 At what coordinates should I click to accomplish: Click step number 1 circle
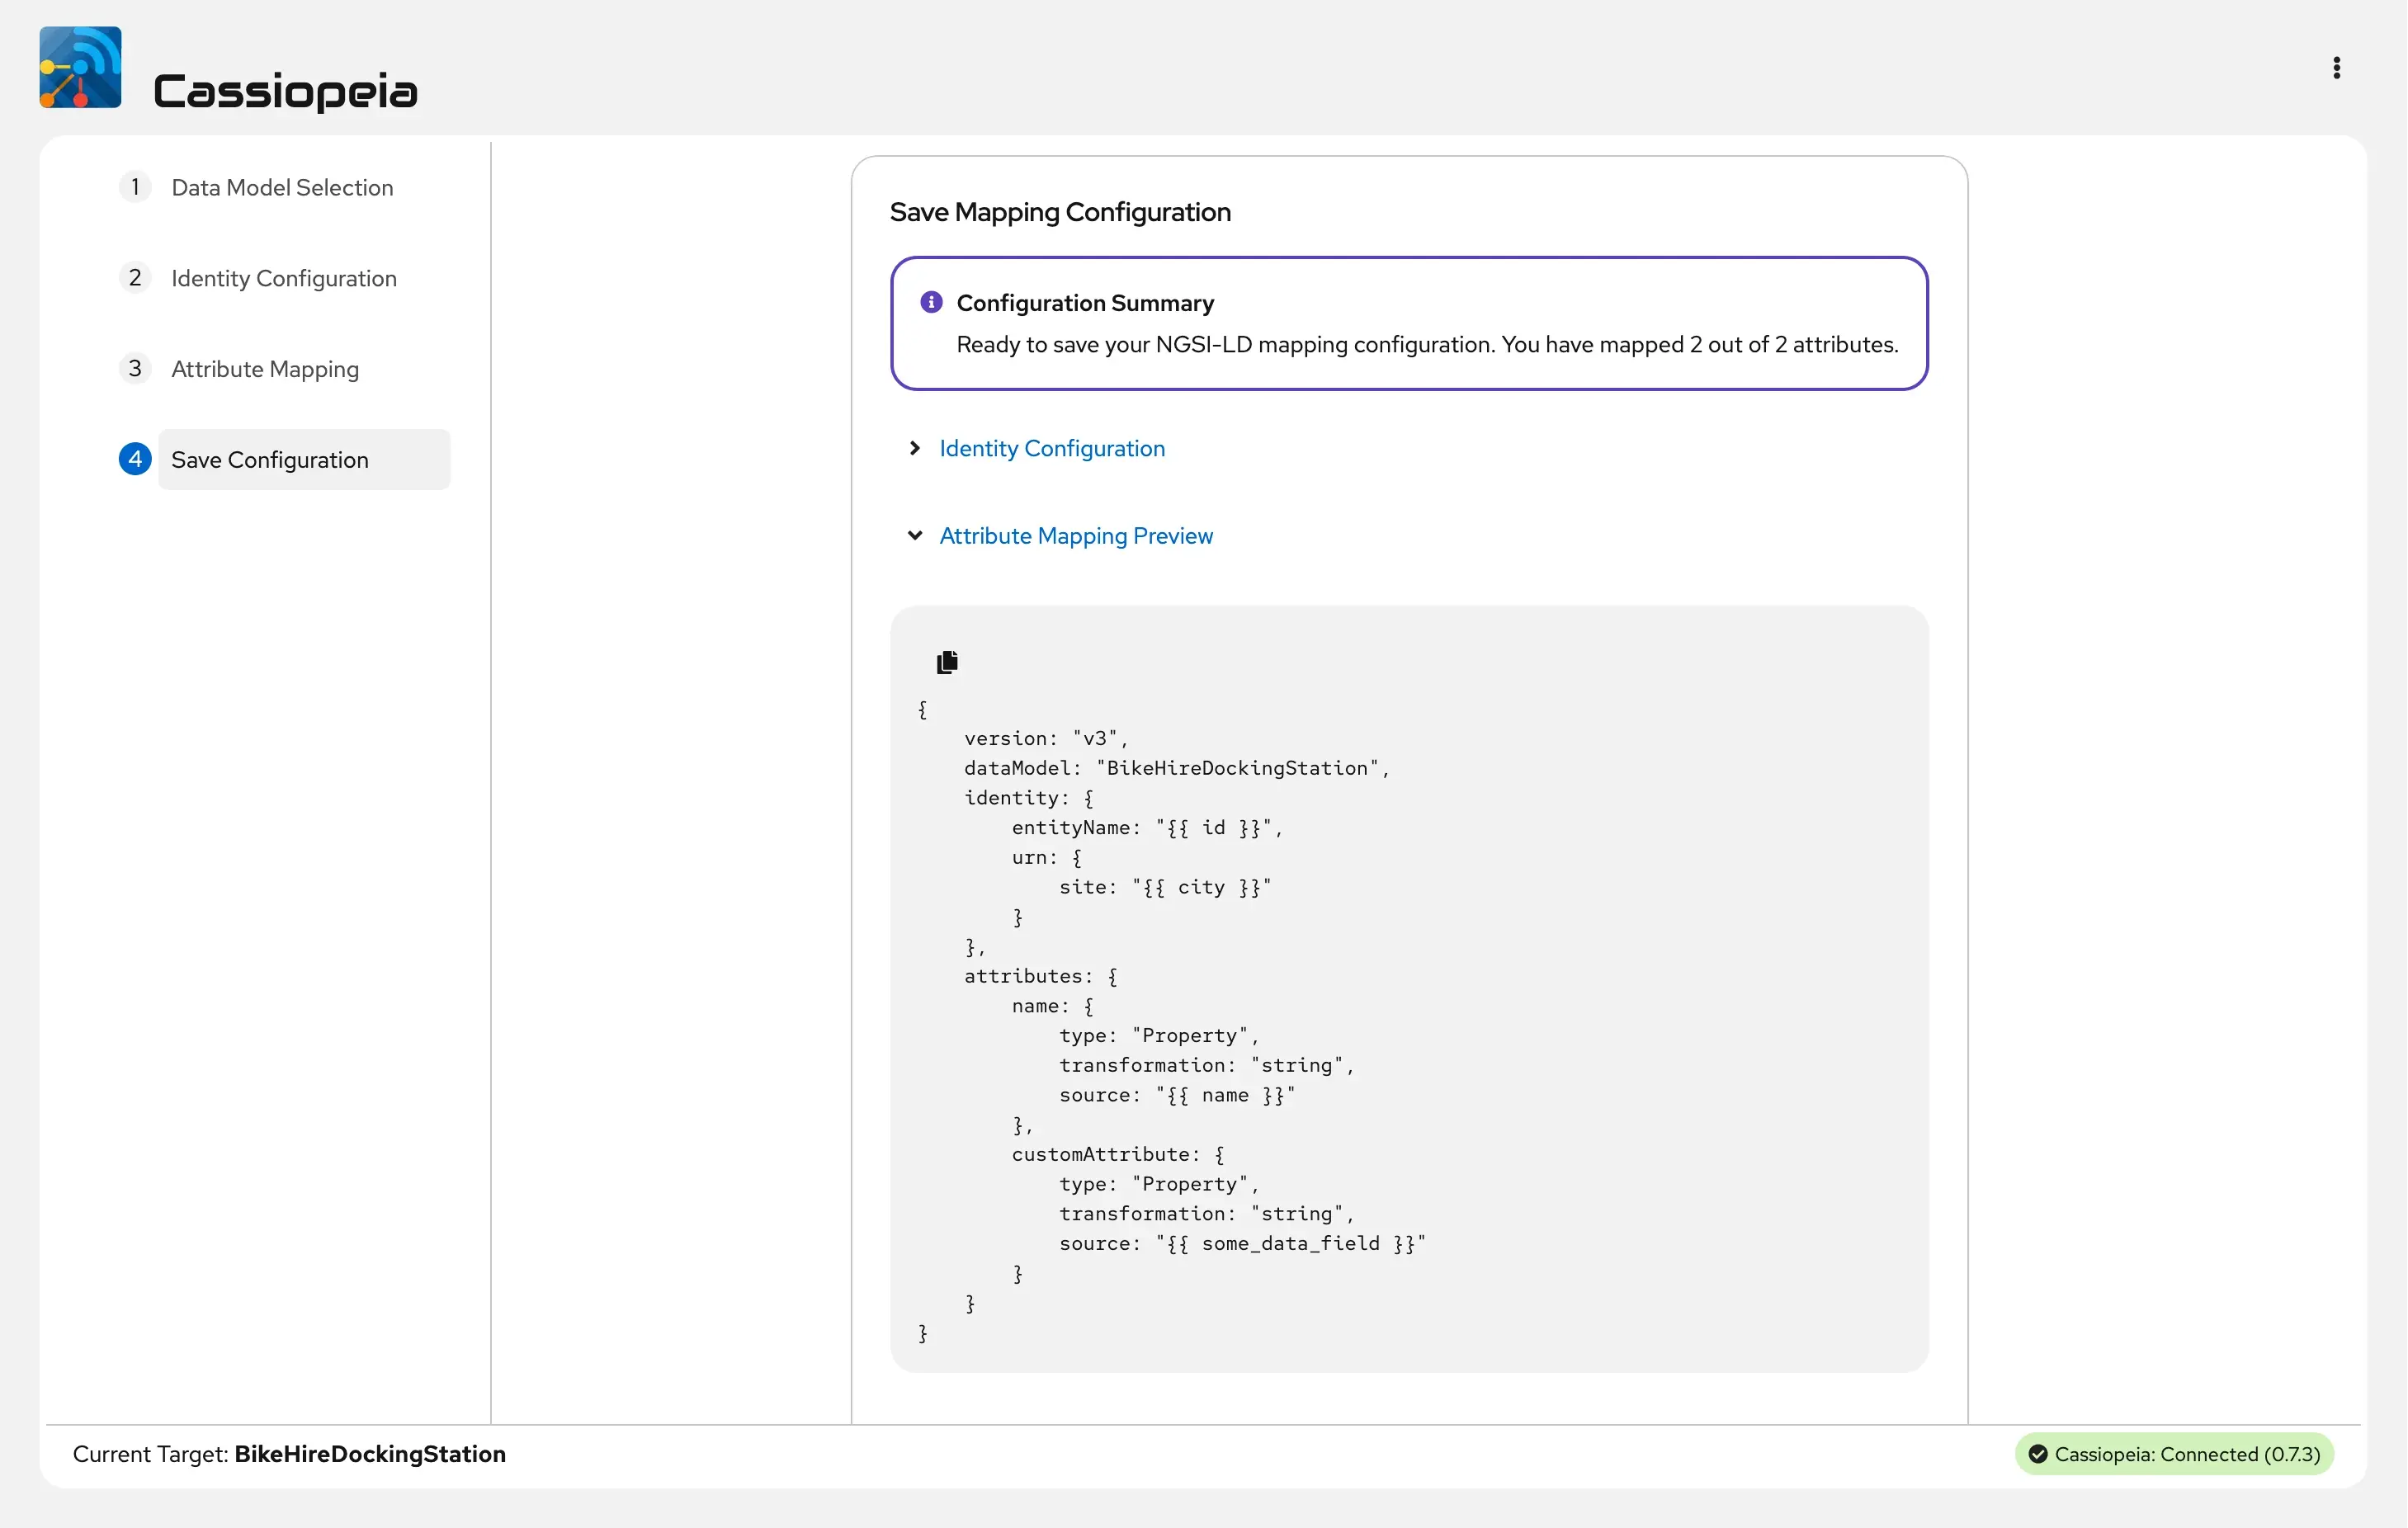[135, 187]
